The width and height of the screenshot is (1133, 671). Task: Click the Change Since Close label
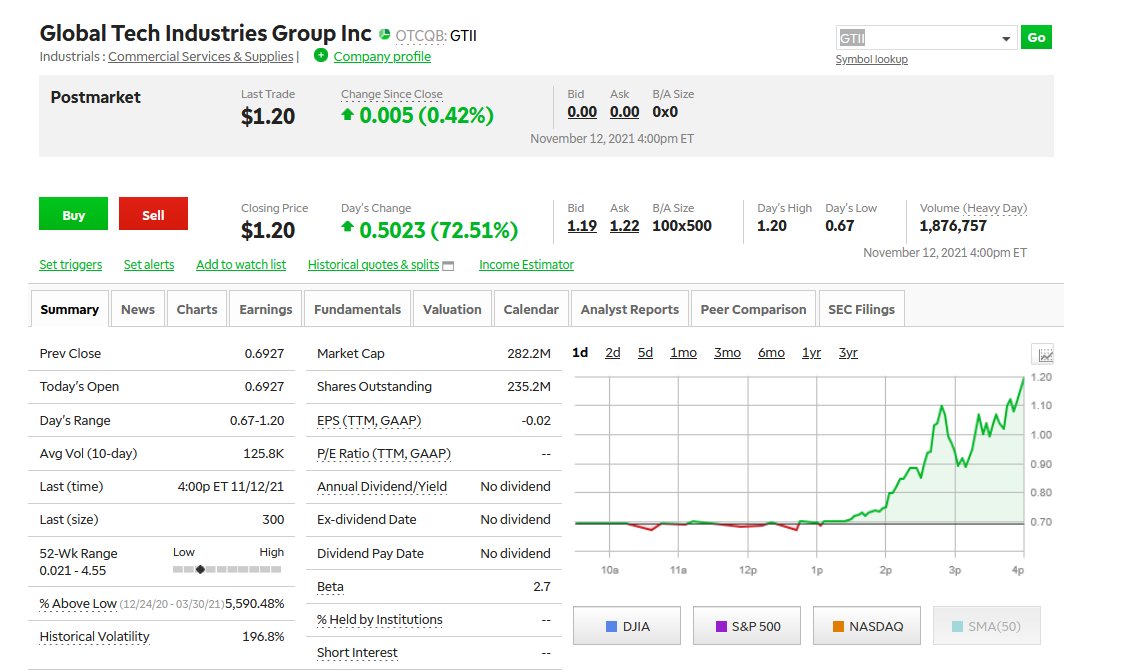pos(392,94)
